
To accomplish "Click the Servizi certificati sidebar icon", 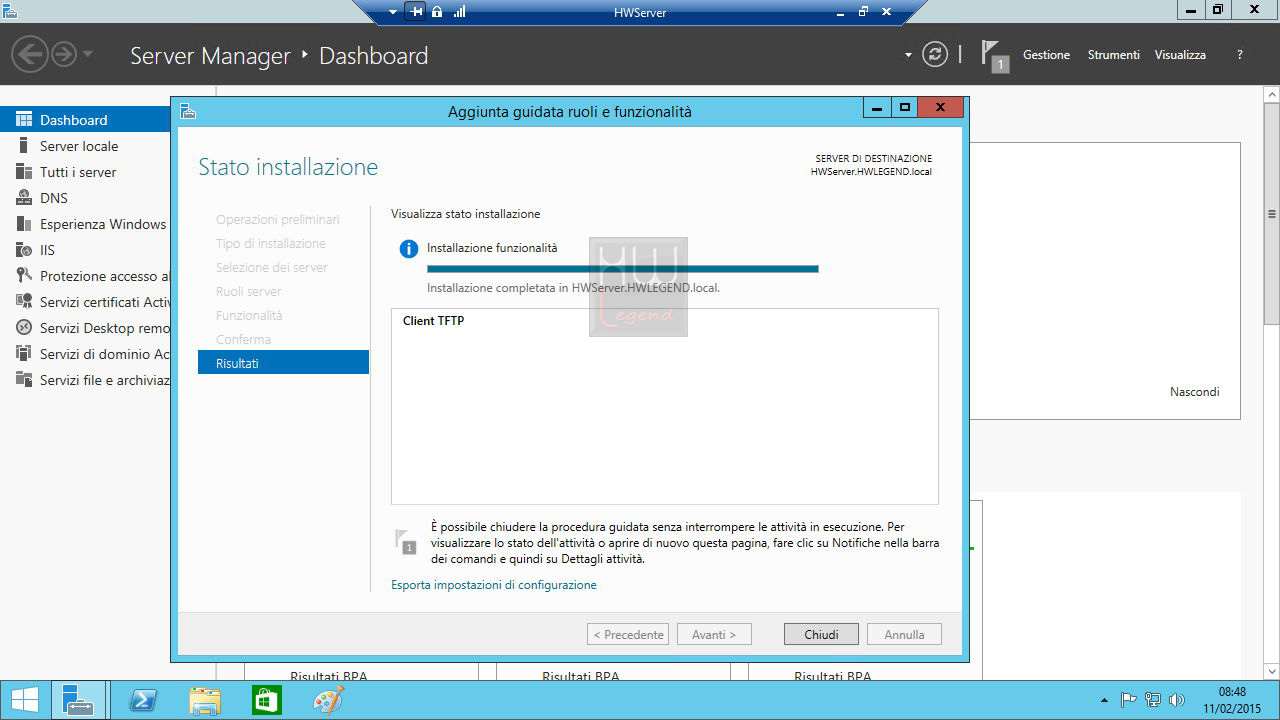I will point(23,301).
